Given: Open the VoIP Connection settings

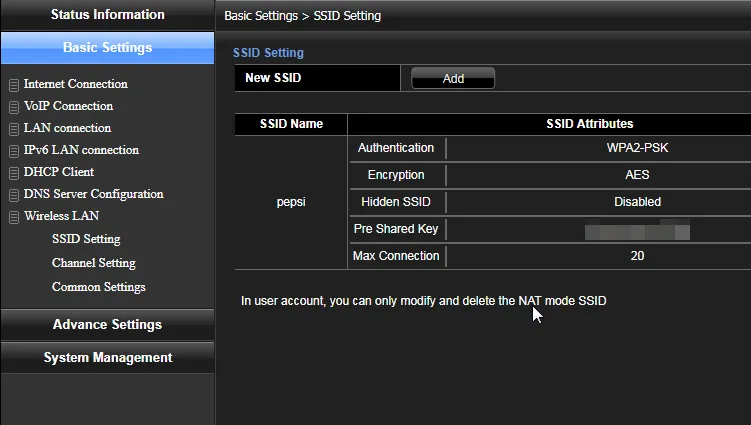Looking at the screenshot, I should [68, 106].
